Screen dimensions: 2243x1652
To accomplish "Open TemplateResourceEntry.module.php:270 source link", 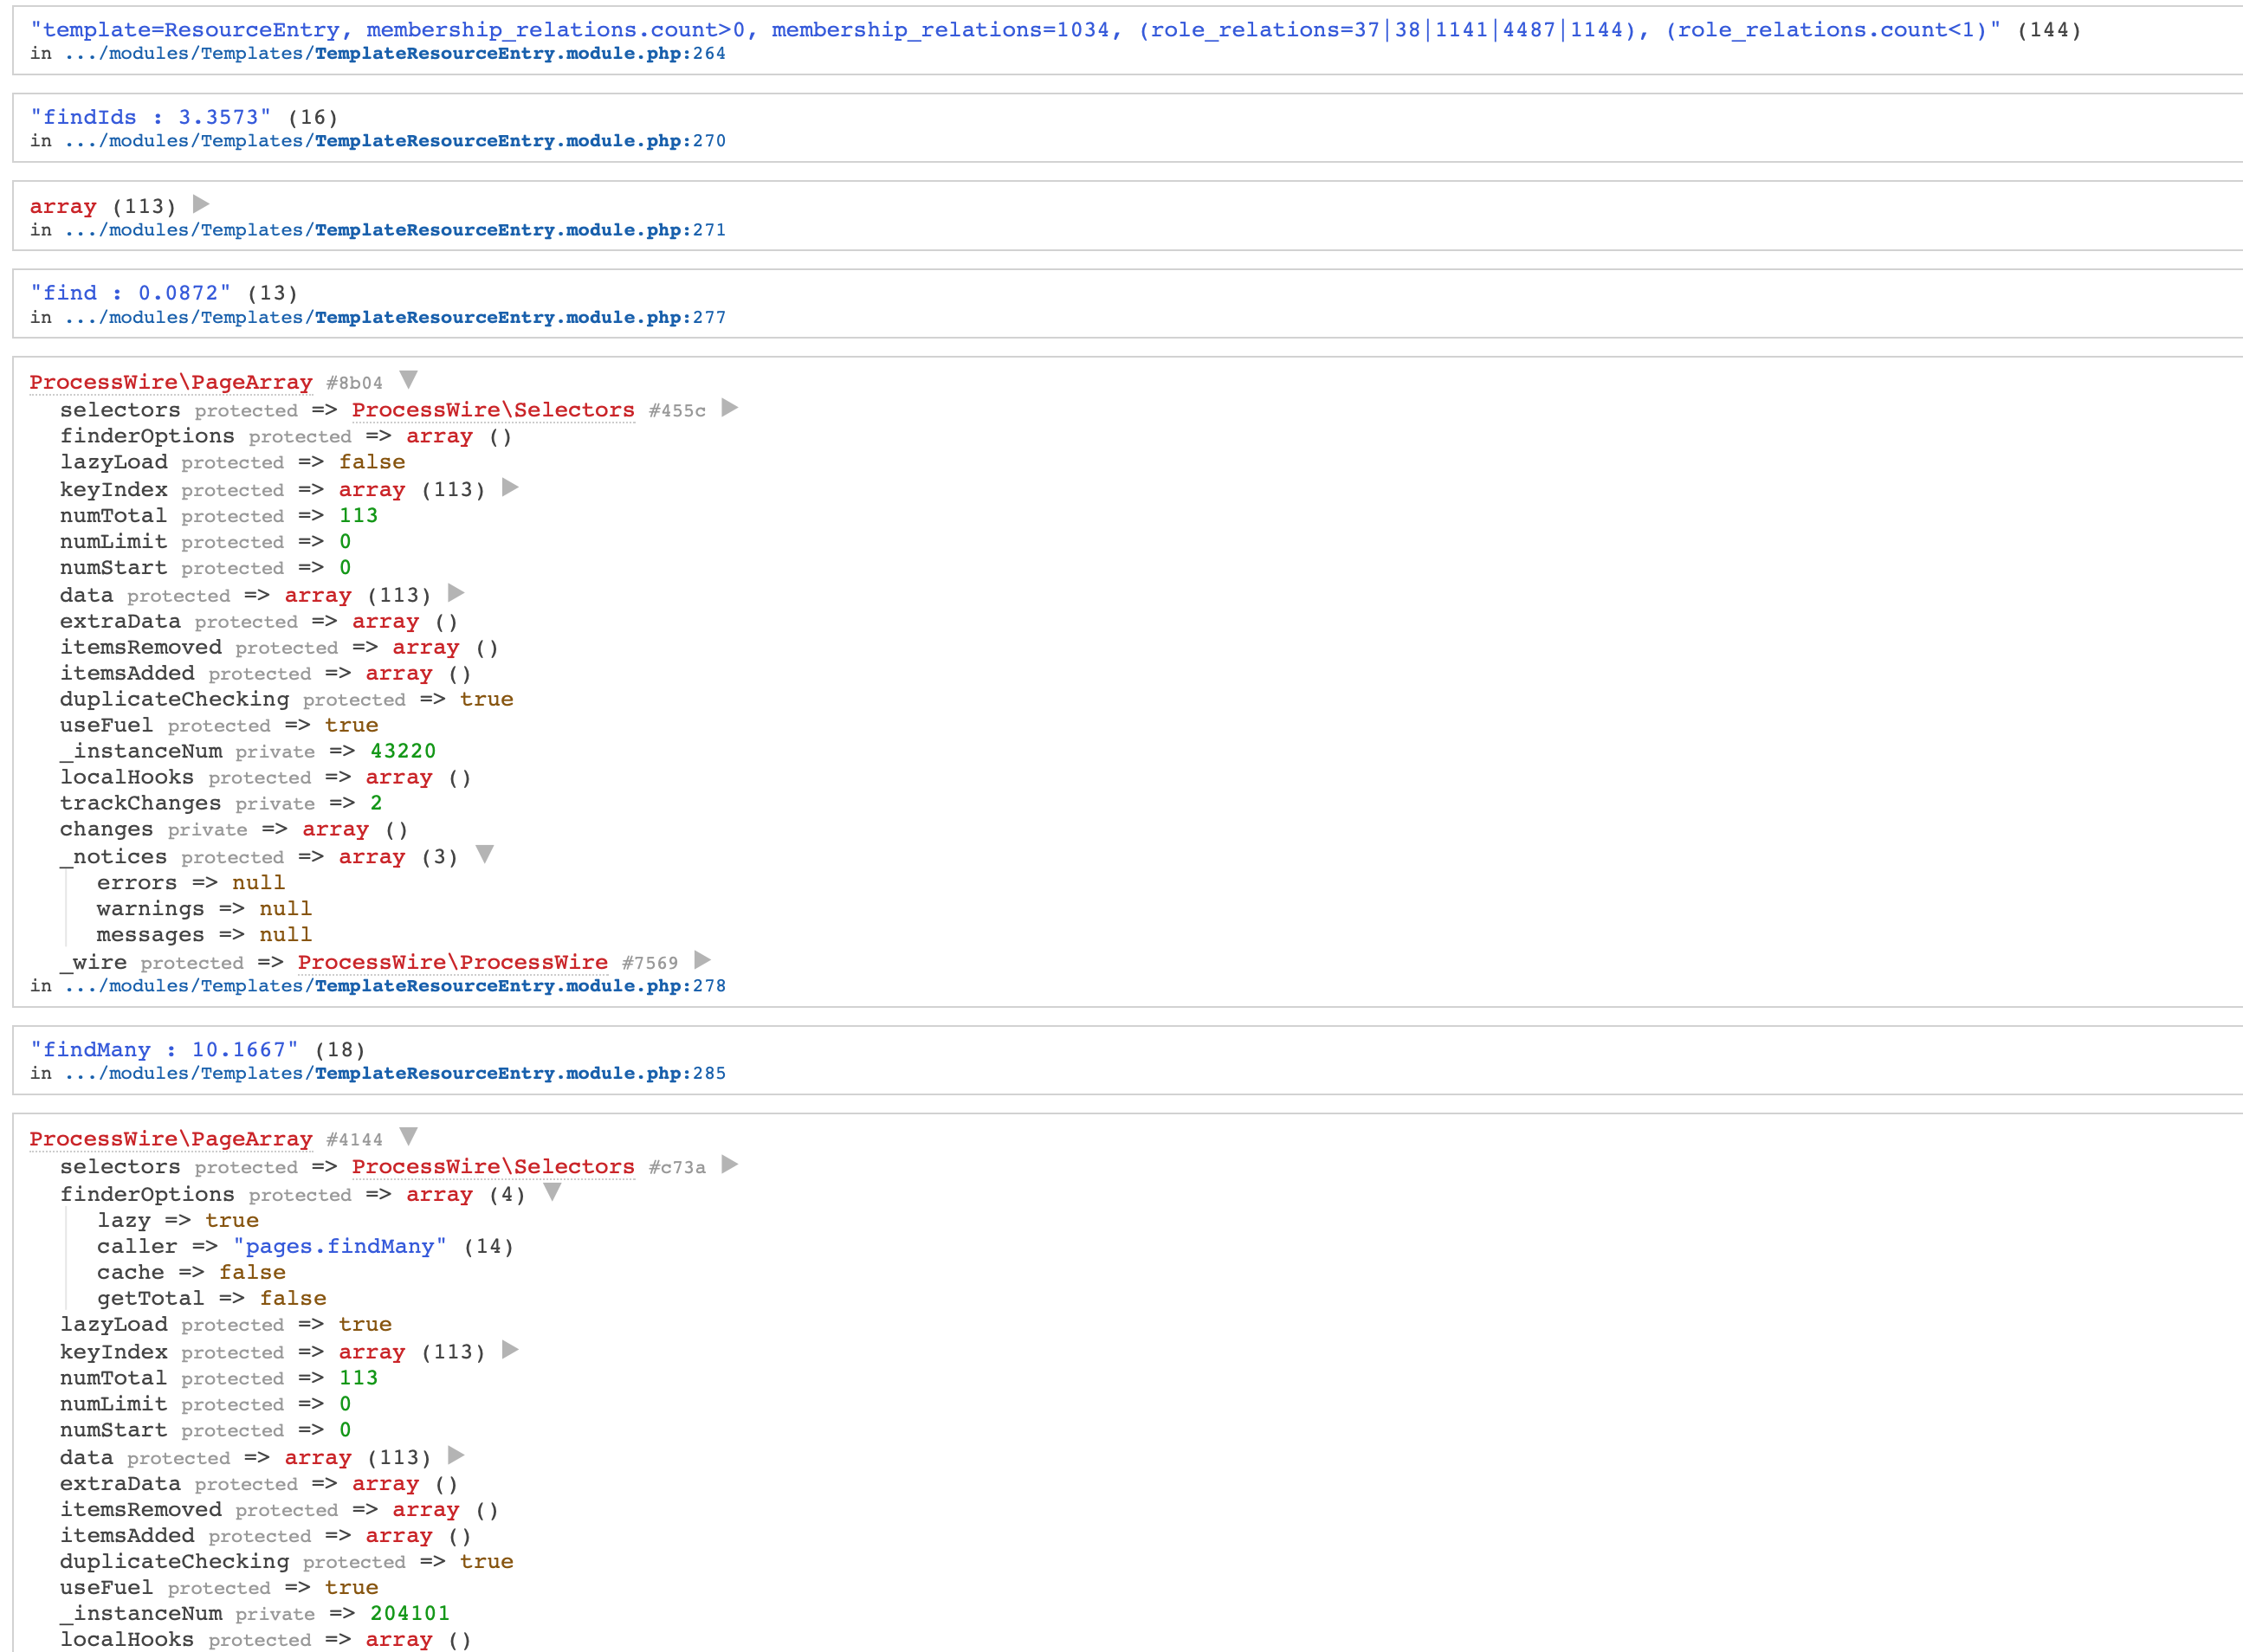I will (395, 141).
